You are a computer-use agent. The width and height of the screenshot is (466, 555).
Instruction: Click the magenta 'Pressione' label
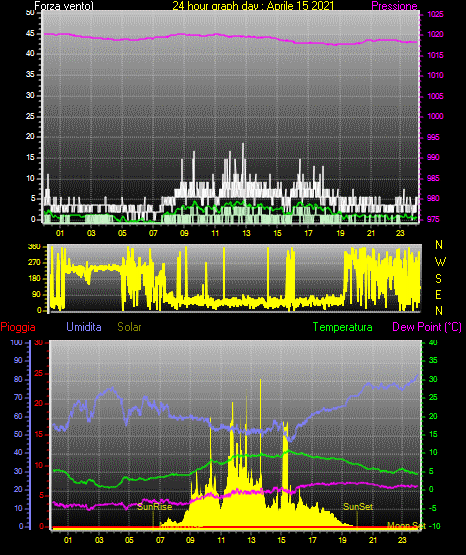coord(394,6)
